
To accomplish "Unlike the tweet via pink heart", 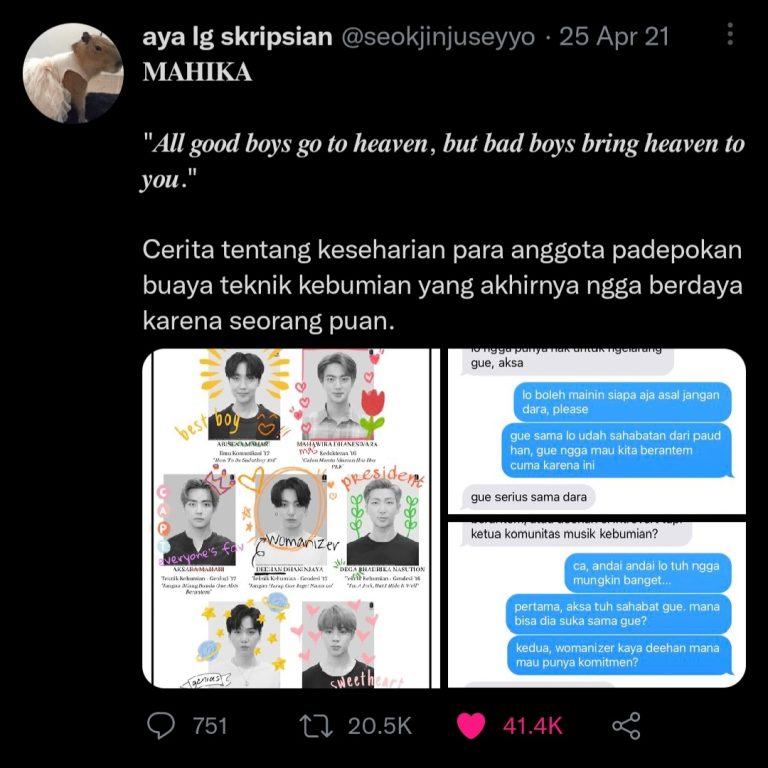I will click(471, 725).
